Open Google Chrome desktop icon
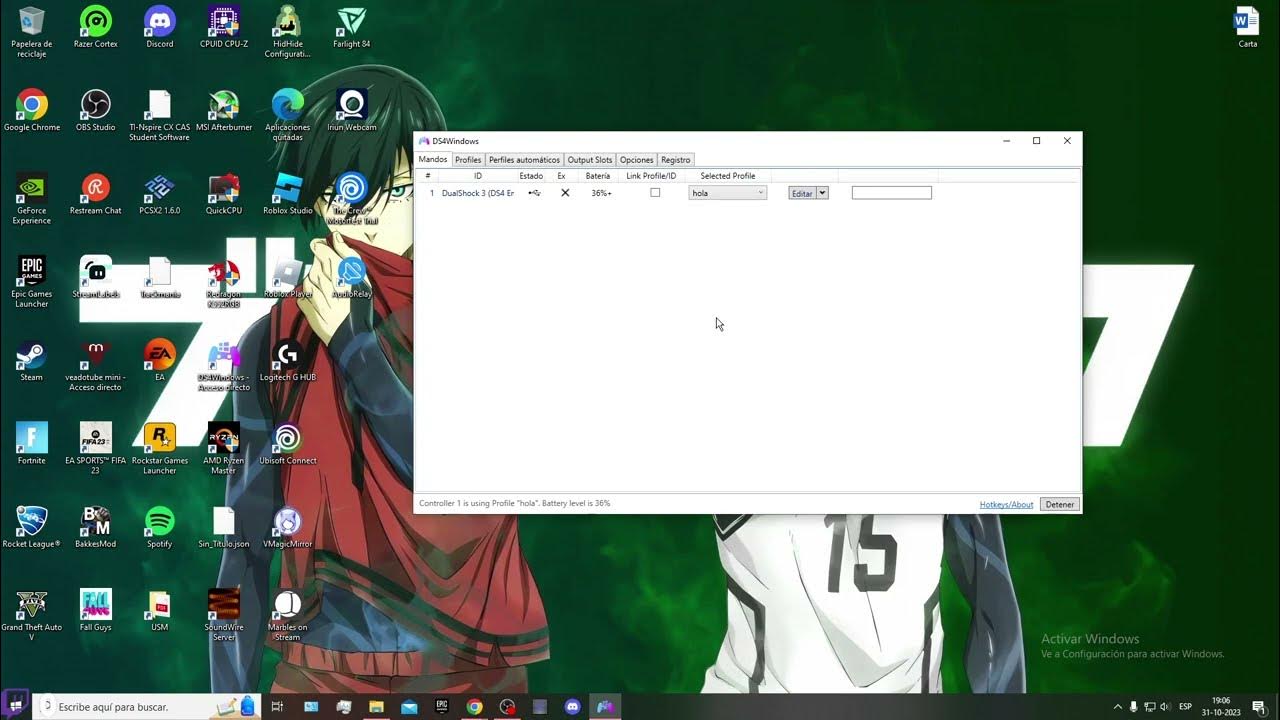This screenshot has height=720, width=1280. (x=32, y=111)
